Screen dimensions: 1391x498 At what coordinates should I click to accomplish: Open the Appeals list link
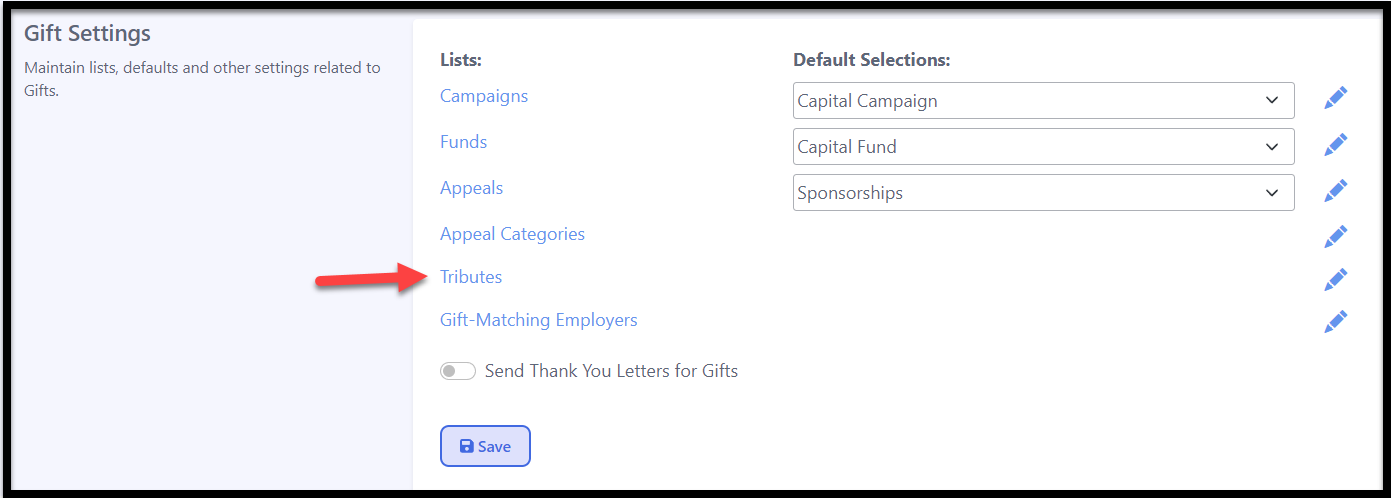point(472,188)
